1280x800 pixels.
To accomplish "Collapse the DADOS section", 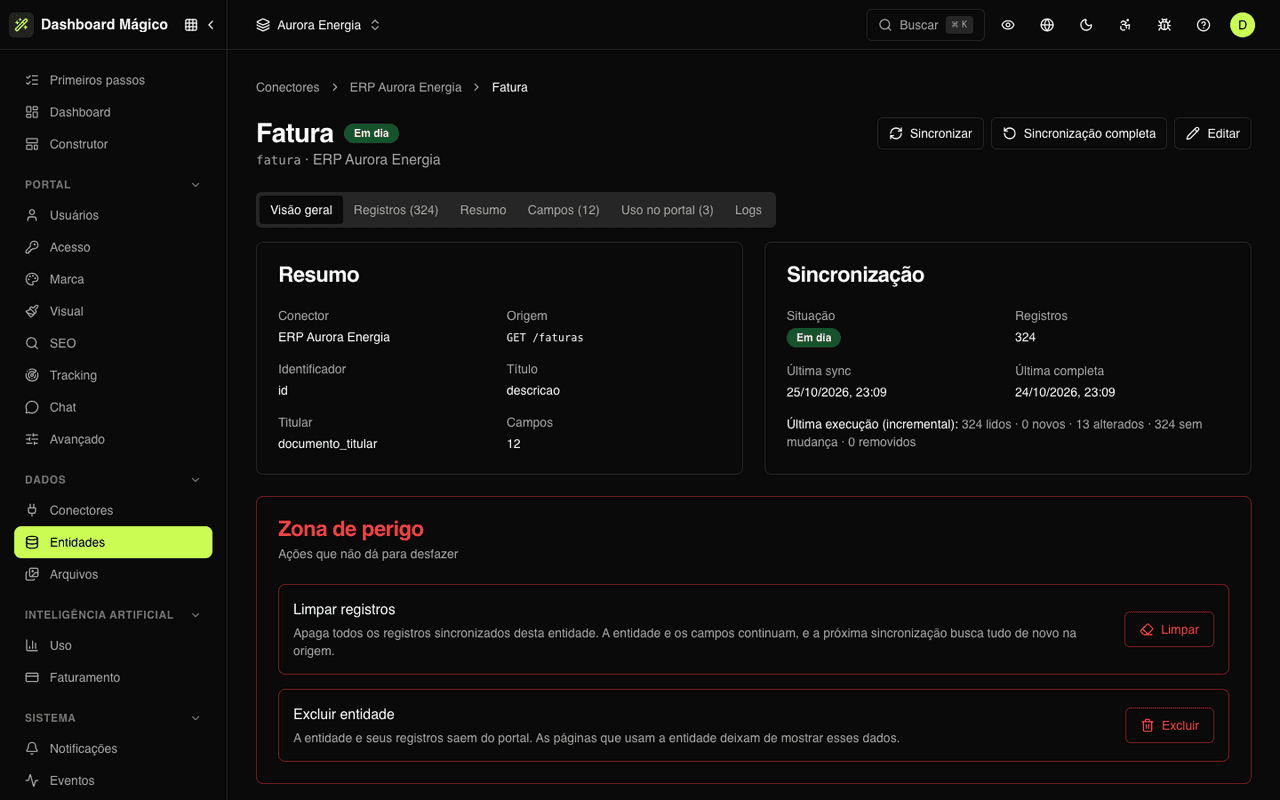I will coord(113,479).
